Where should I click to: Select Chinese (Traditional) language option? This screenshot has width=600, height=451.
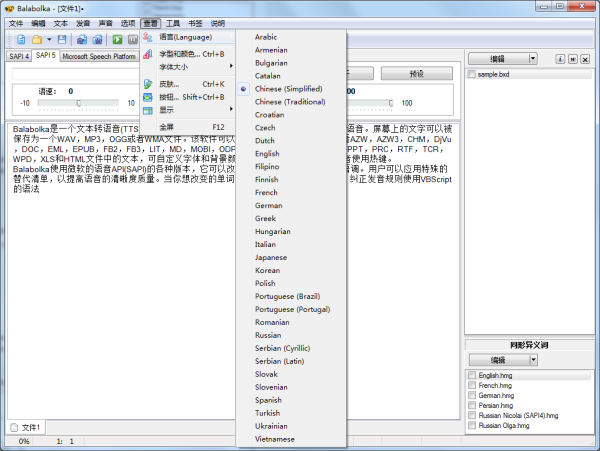290,101
